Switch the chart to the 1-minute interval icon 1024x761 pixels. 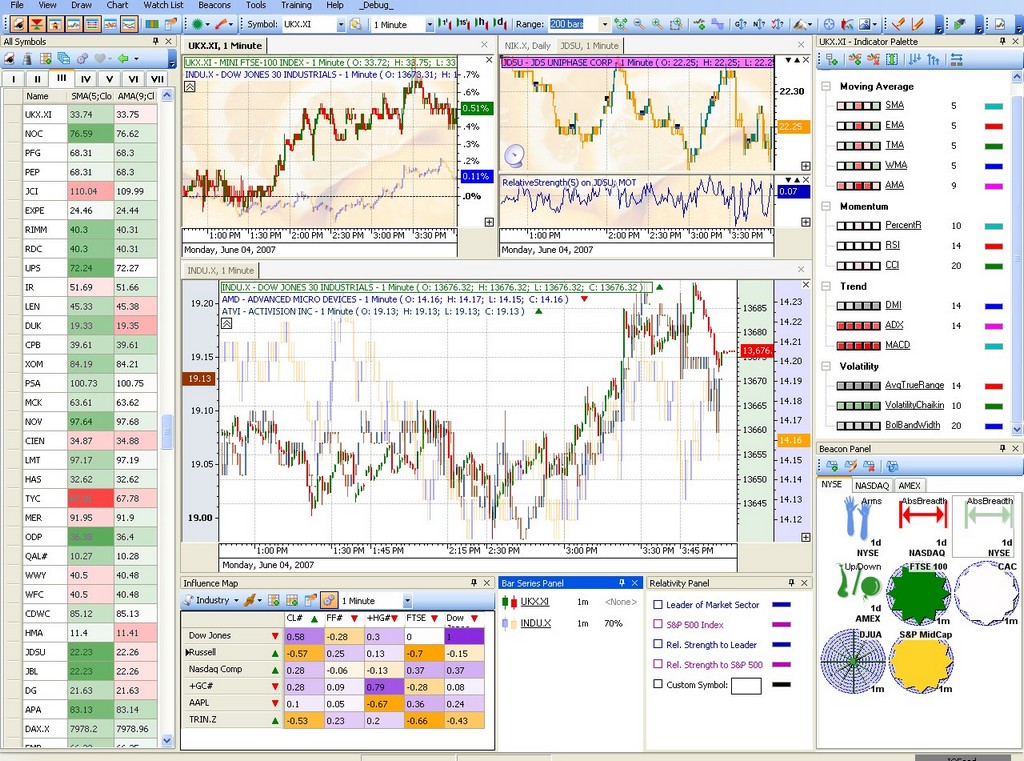[445, 24]
